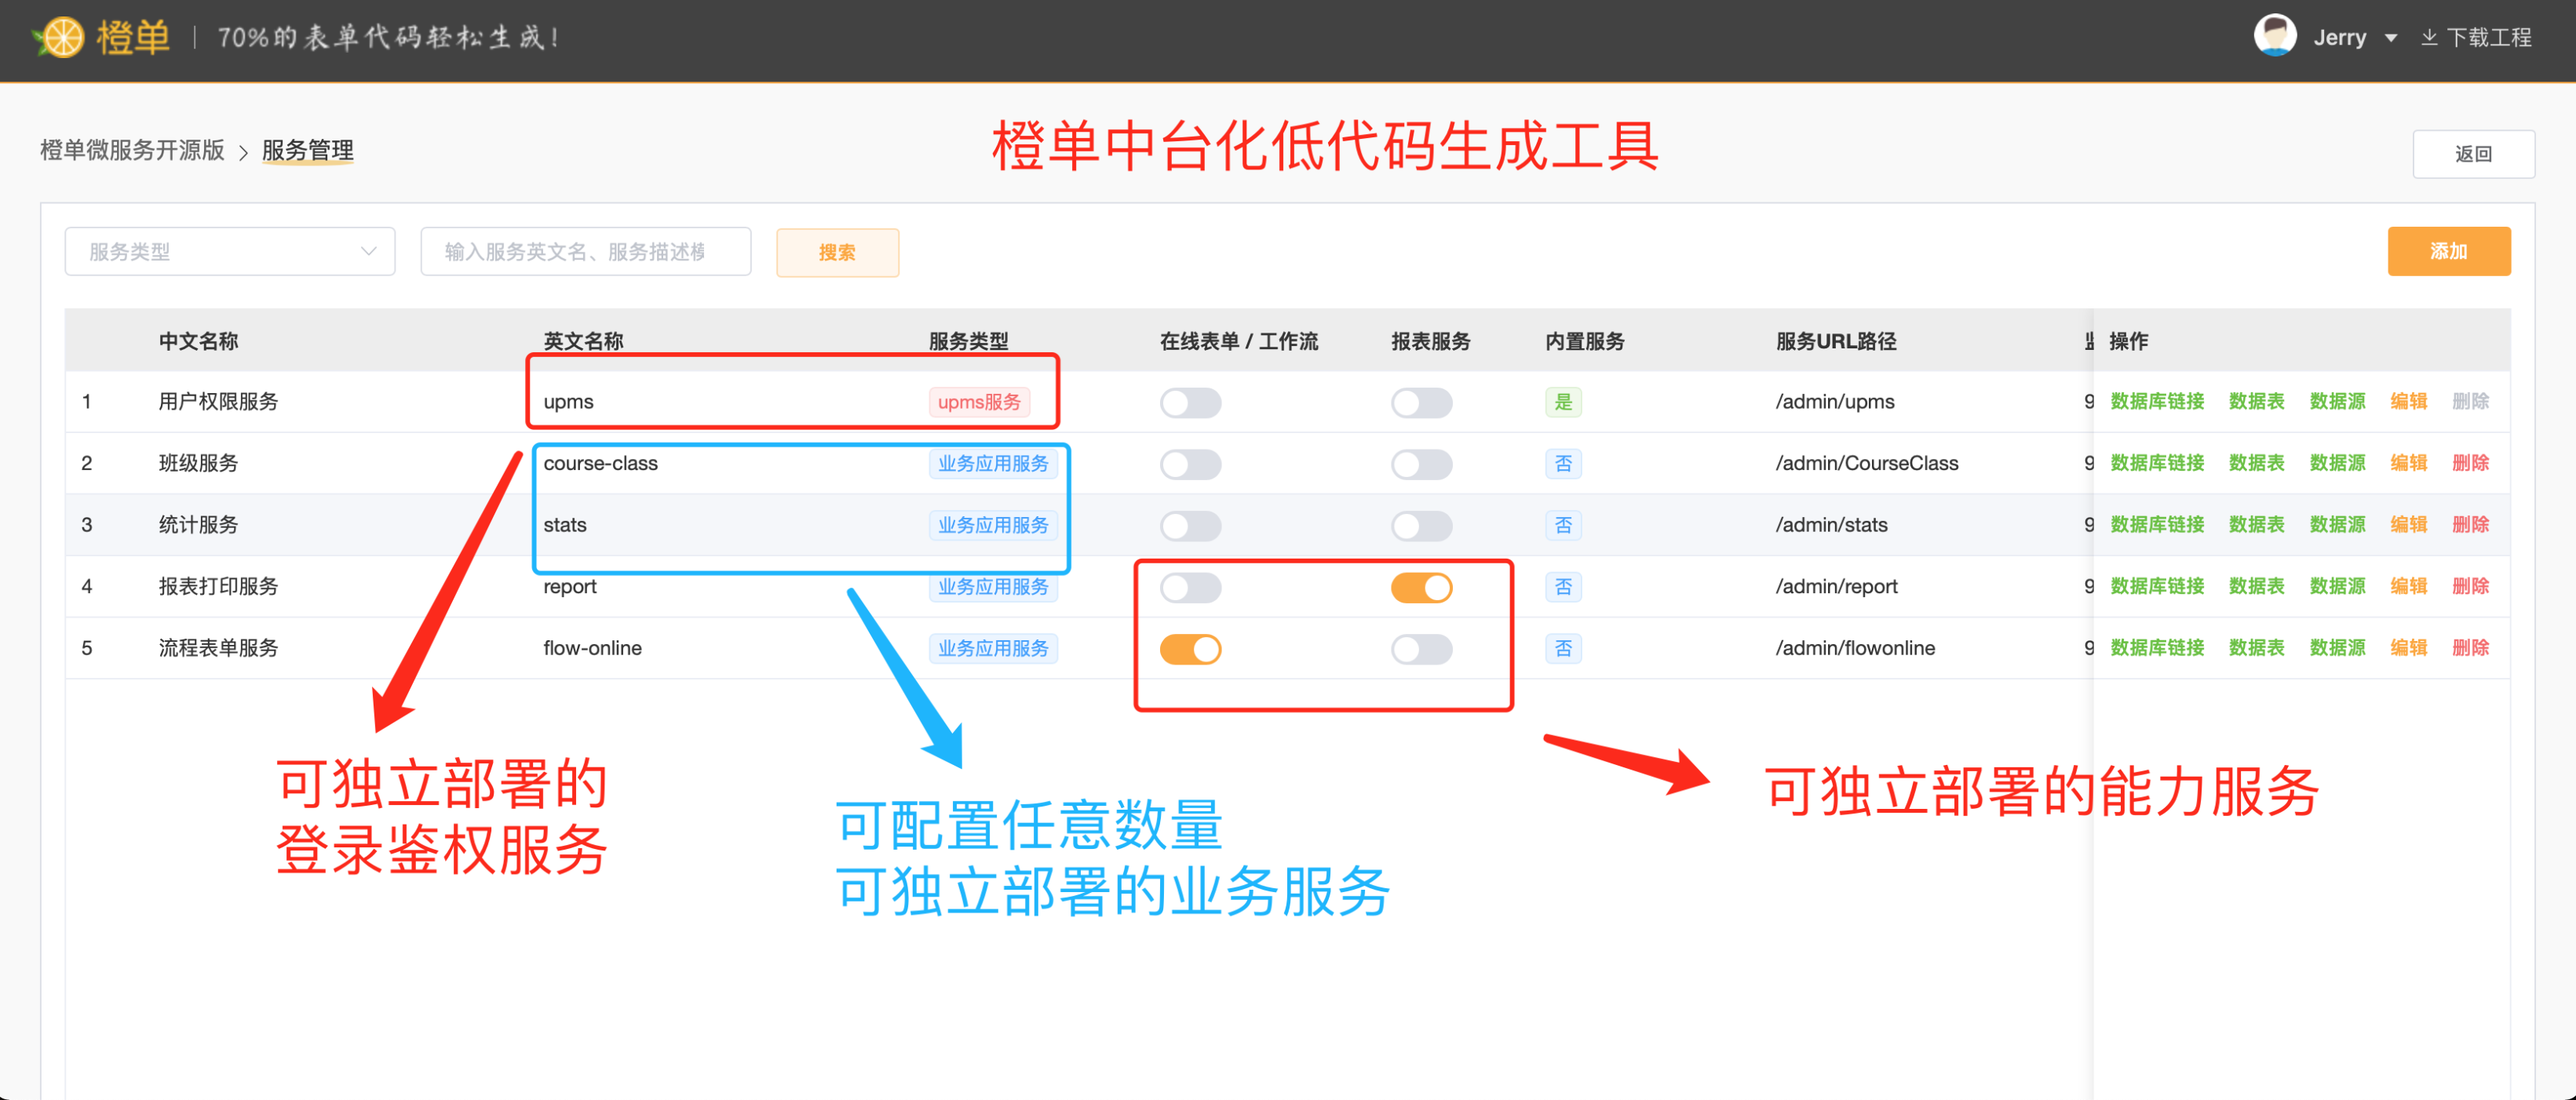
Task: Open the 服务类型 dropdown filter
Action: click(x=230, y=252)
